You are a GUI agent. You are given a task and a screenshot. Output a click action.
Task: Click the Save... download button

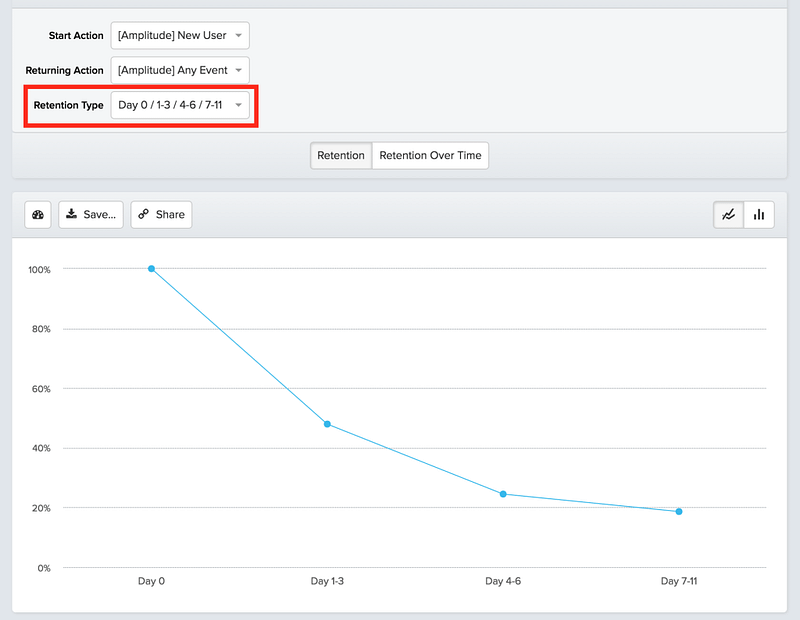pyautogui.click(x=91, y=214)
